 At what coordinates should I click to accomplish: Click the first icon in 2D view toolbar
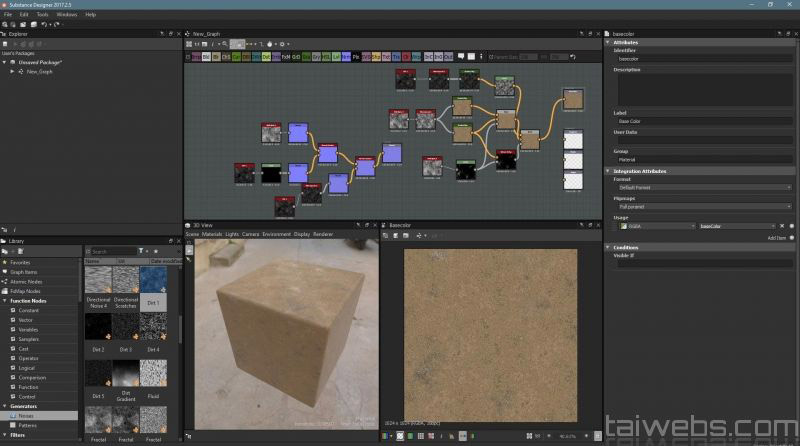(x=386, y=235)
